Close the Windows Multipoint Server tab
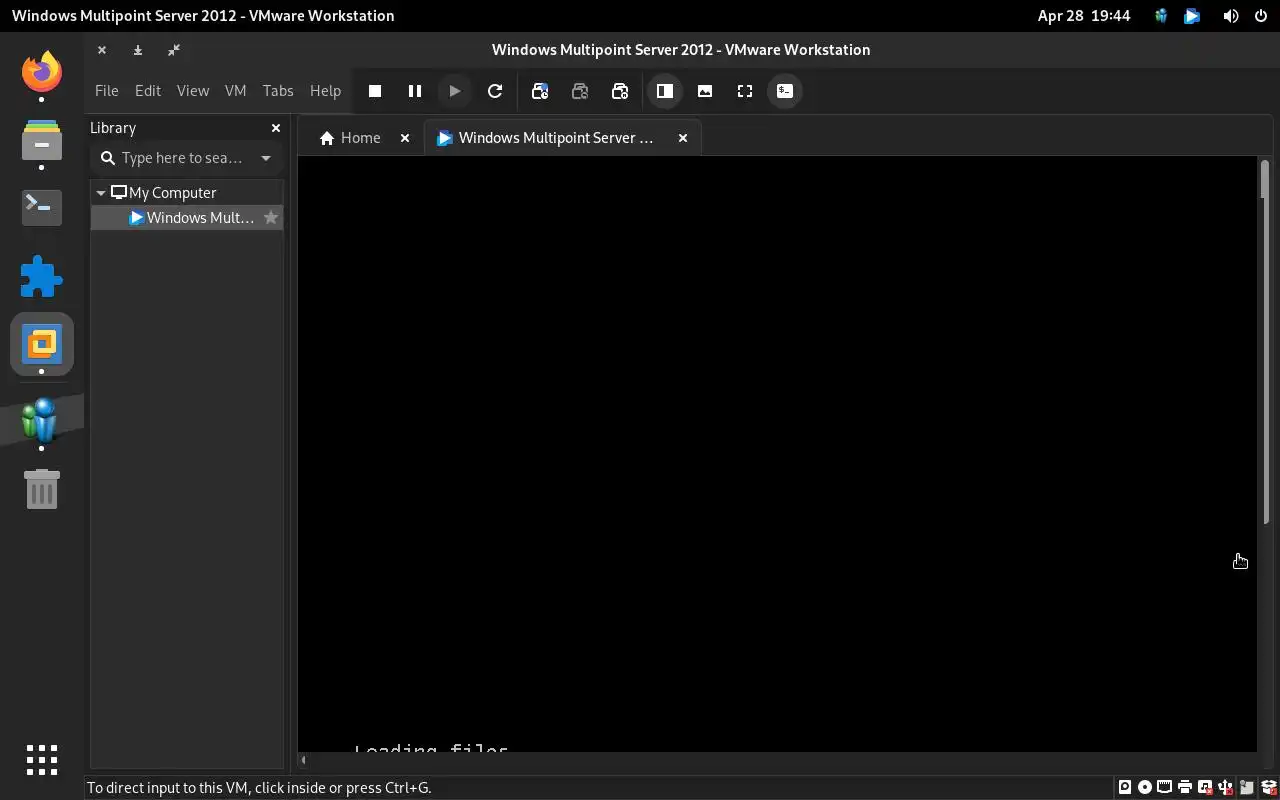The height and width of the screenshot is (800, 1280). (683, 138)
